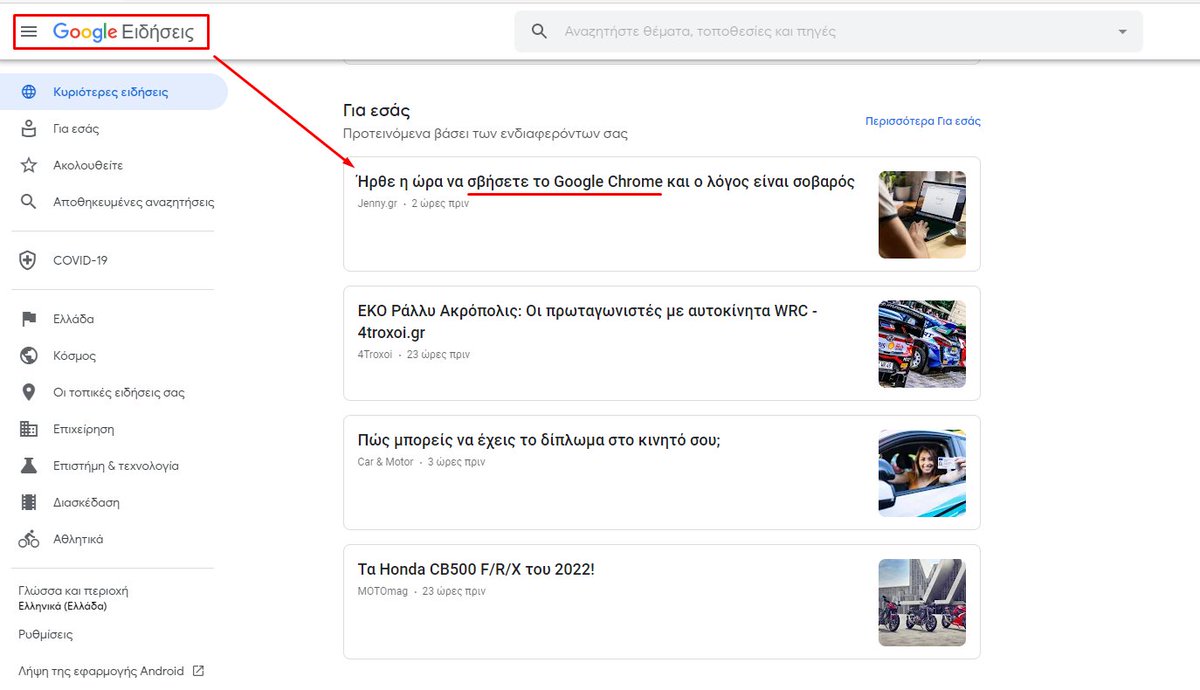This screenshot has width=1200, height=690.
Task: Click external link icon next to Android app
Action: [x=198, y=671]
